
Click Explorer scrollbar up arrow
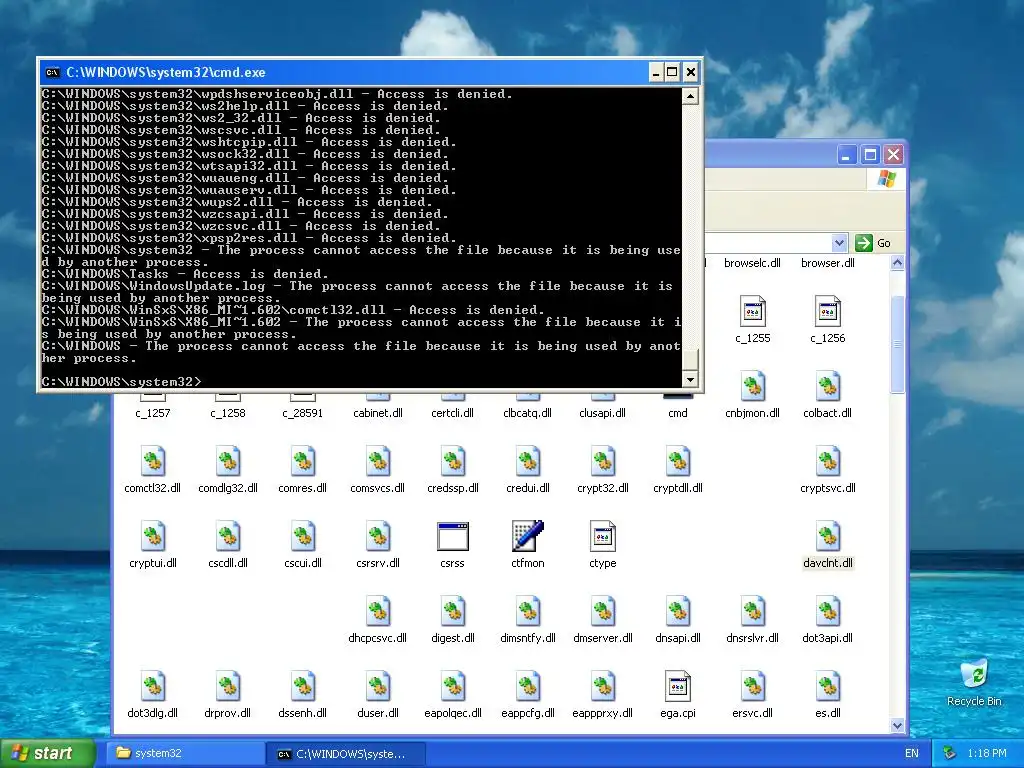pos(897,263)
